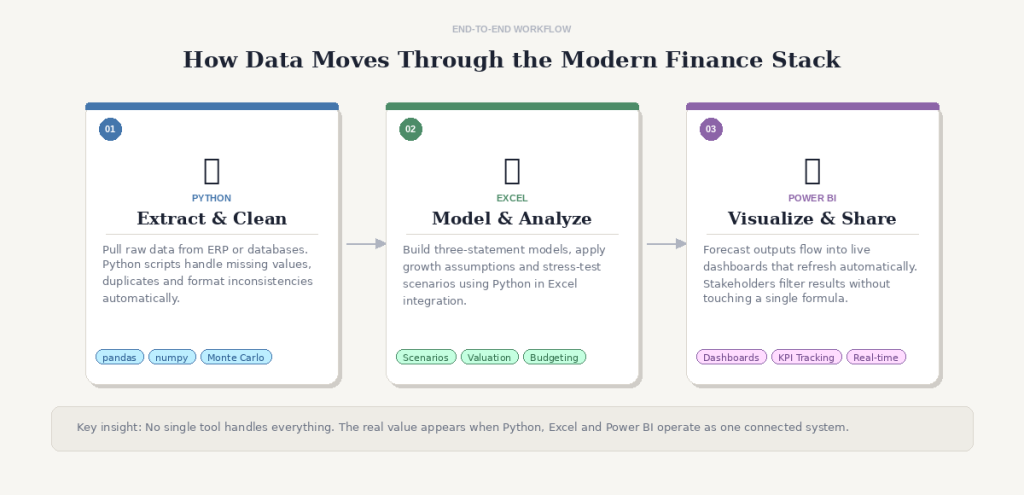The width and height of the screenshot is (1024, 495).
Task: Click the KPI Tracking tag
Action: coord(807,357)
